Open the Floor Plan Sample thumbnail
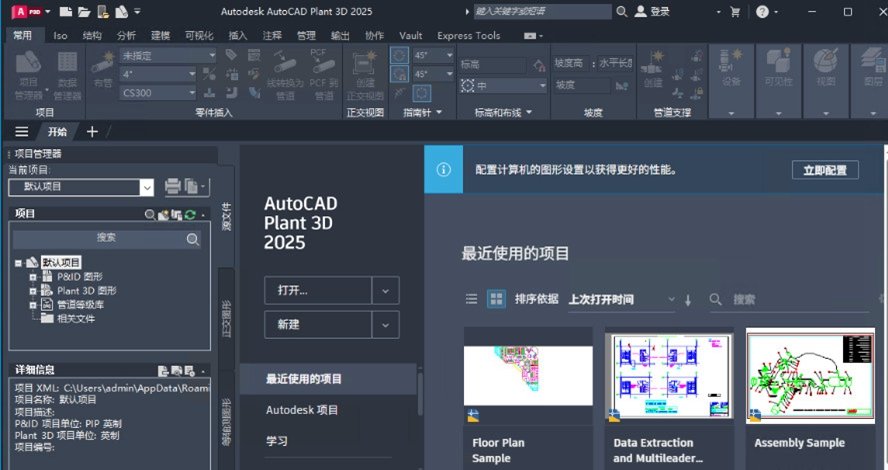Image resolution: width=888 pixels, height=470 pixels. 528,376
